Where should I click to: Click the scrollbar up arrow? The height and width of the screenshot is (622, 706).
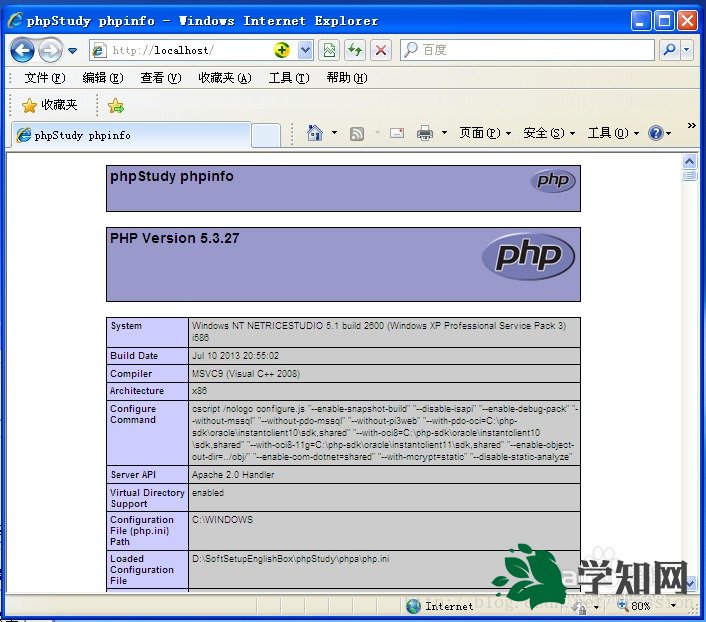[x=689, y=161]
